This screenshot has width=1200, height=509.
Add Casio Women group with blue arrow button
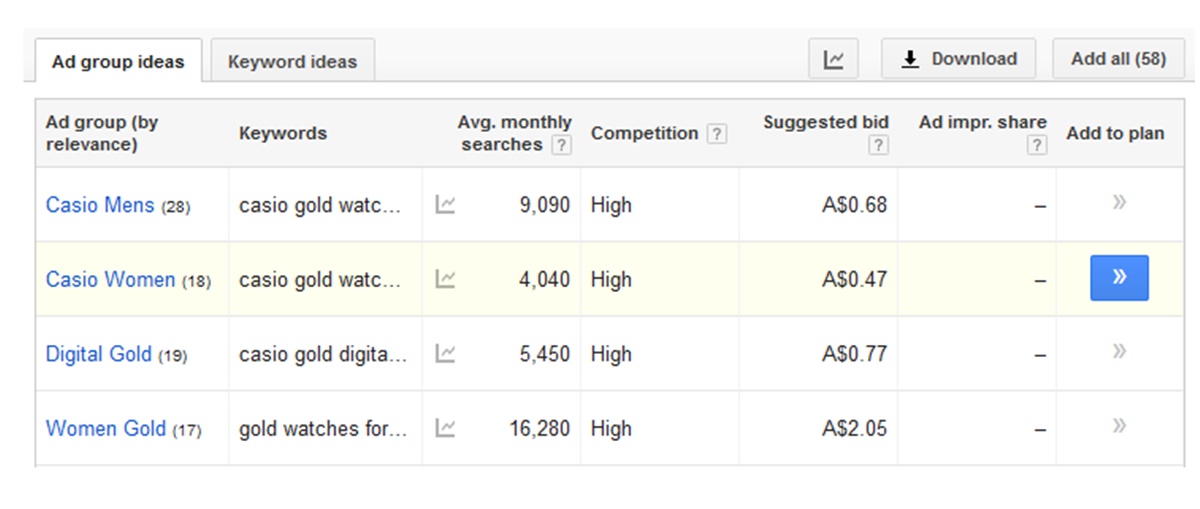click(1119, 278)
